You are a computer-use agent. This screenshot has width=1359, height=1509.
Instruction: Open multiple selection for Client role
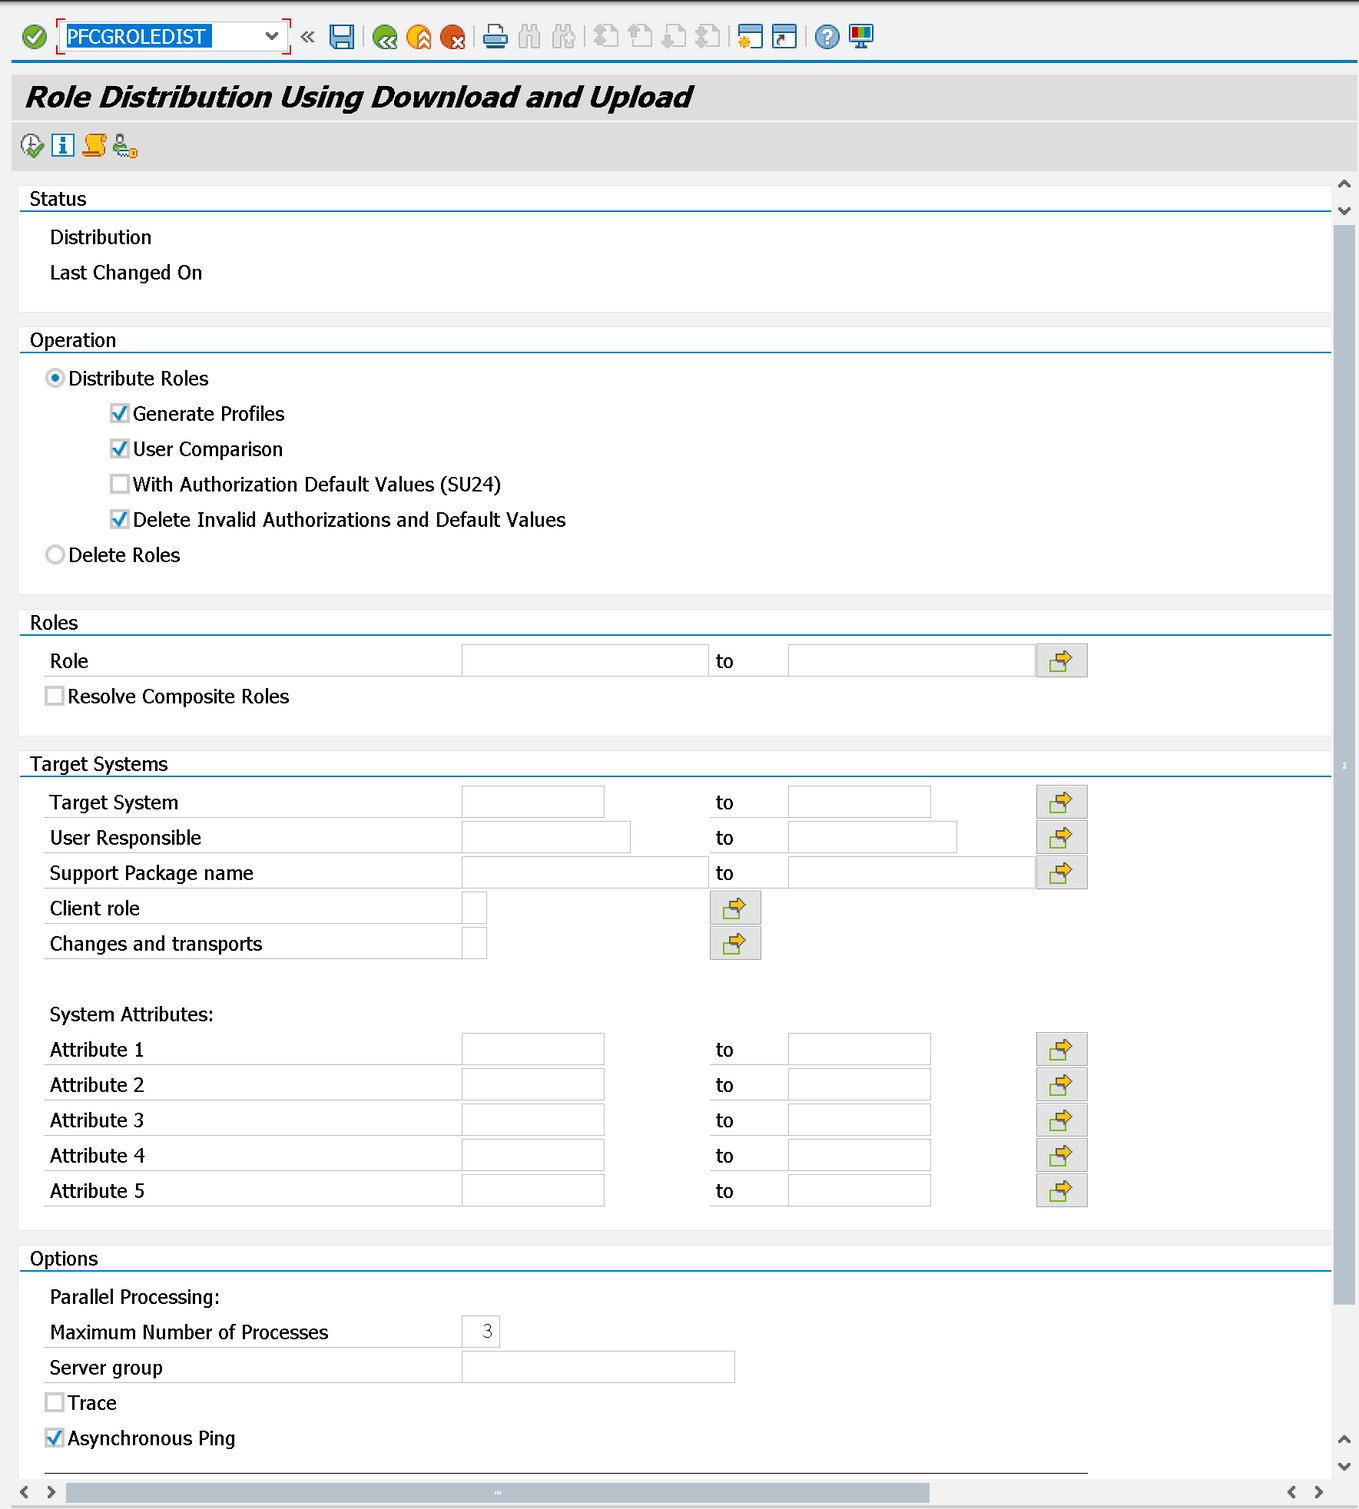(735, 907)
